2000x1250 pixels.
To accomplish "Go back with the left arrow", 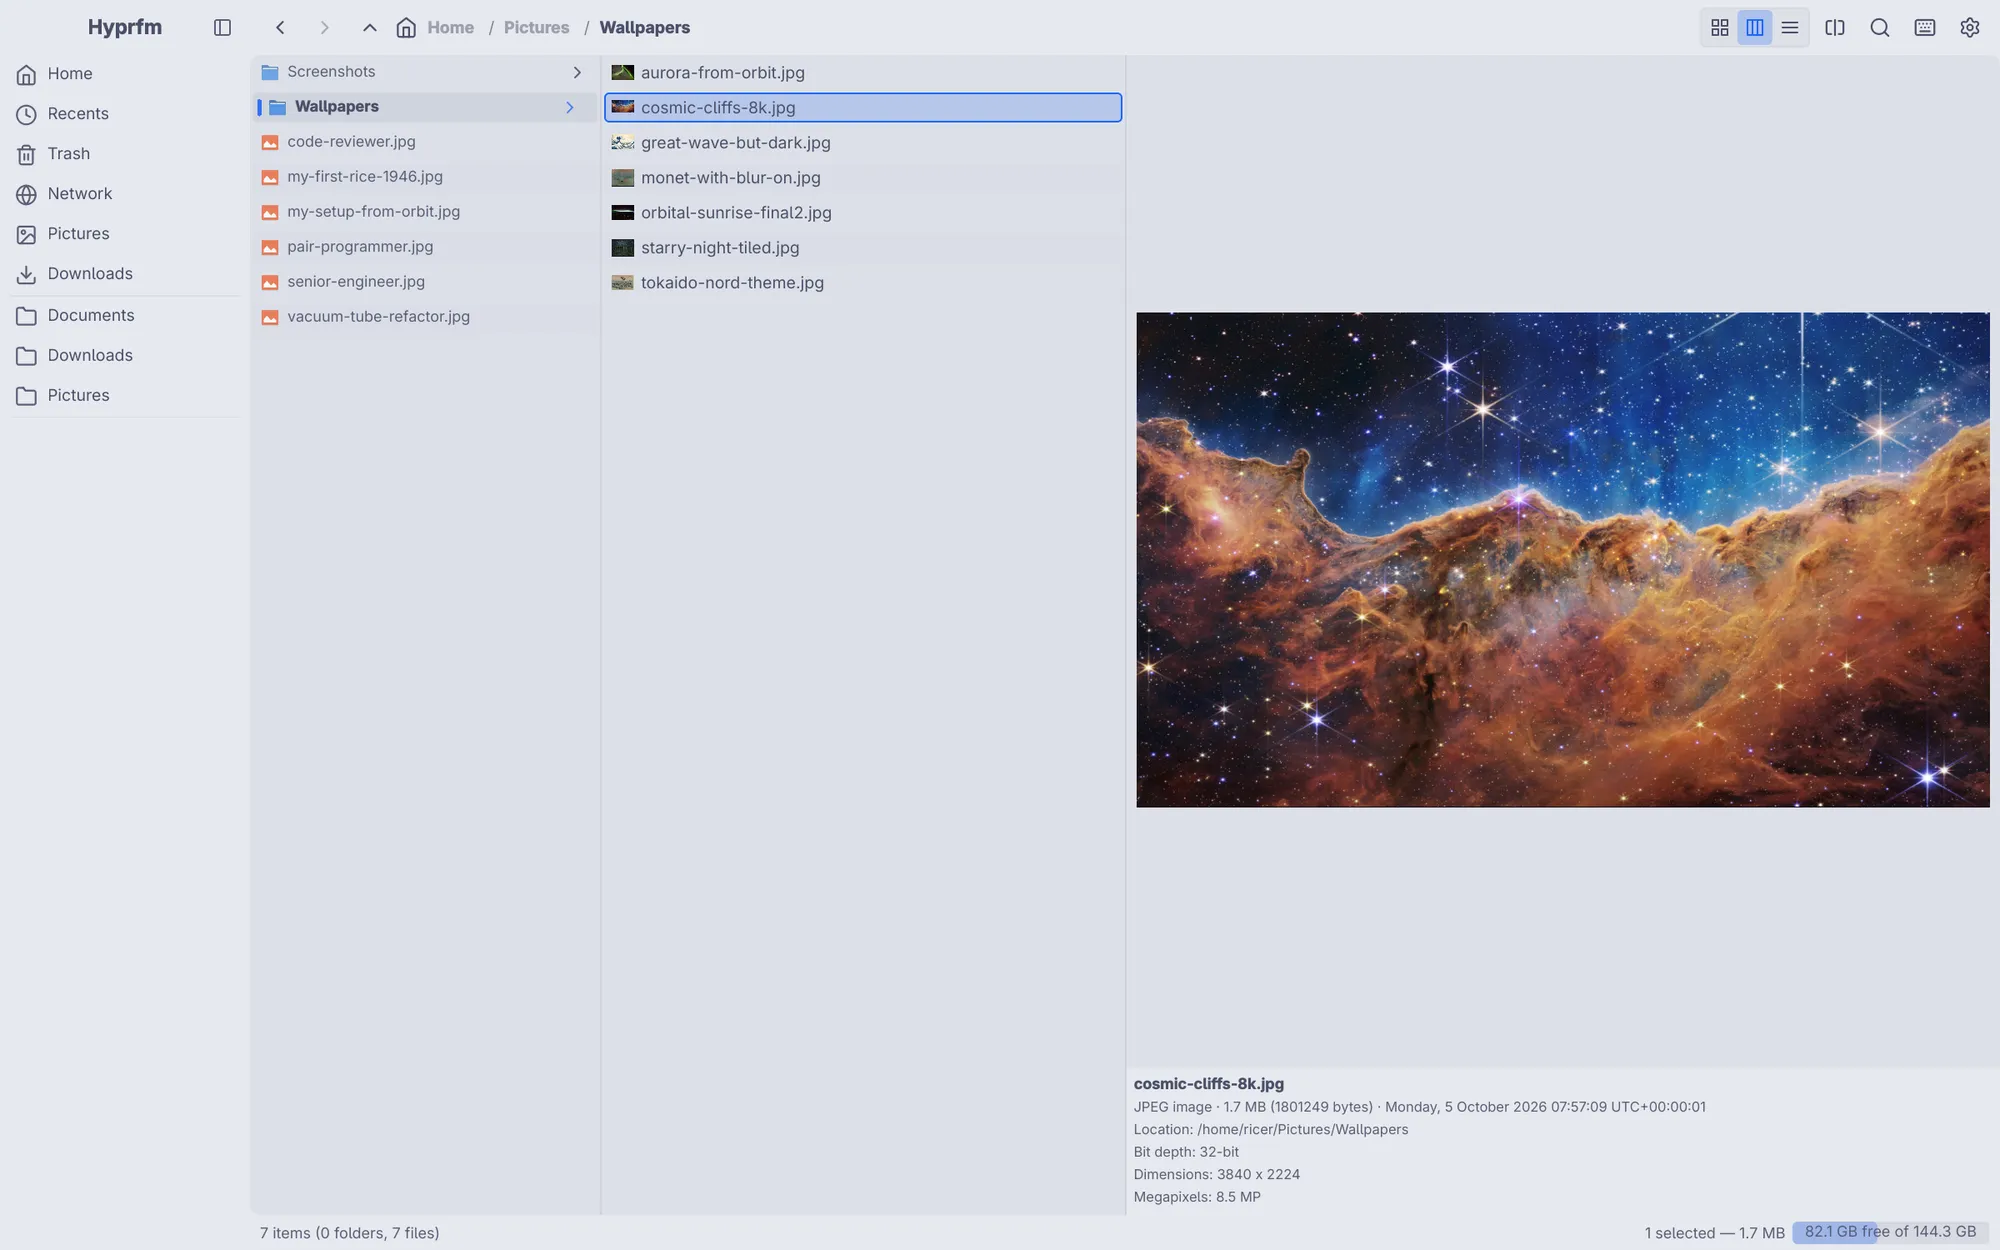I will click(x=280, y=28).
